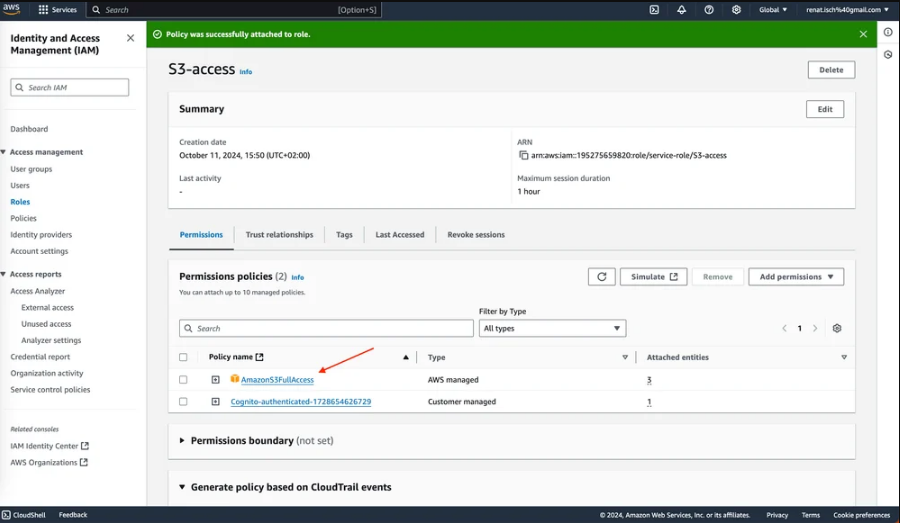Open the Add permissions dropdown
Screen dimensions: 900x523
tap(796, 277)
